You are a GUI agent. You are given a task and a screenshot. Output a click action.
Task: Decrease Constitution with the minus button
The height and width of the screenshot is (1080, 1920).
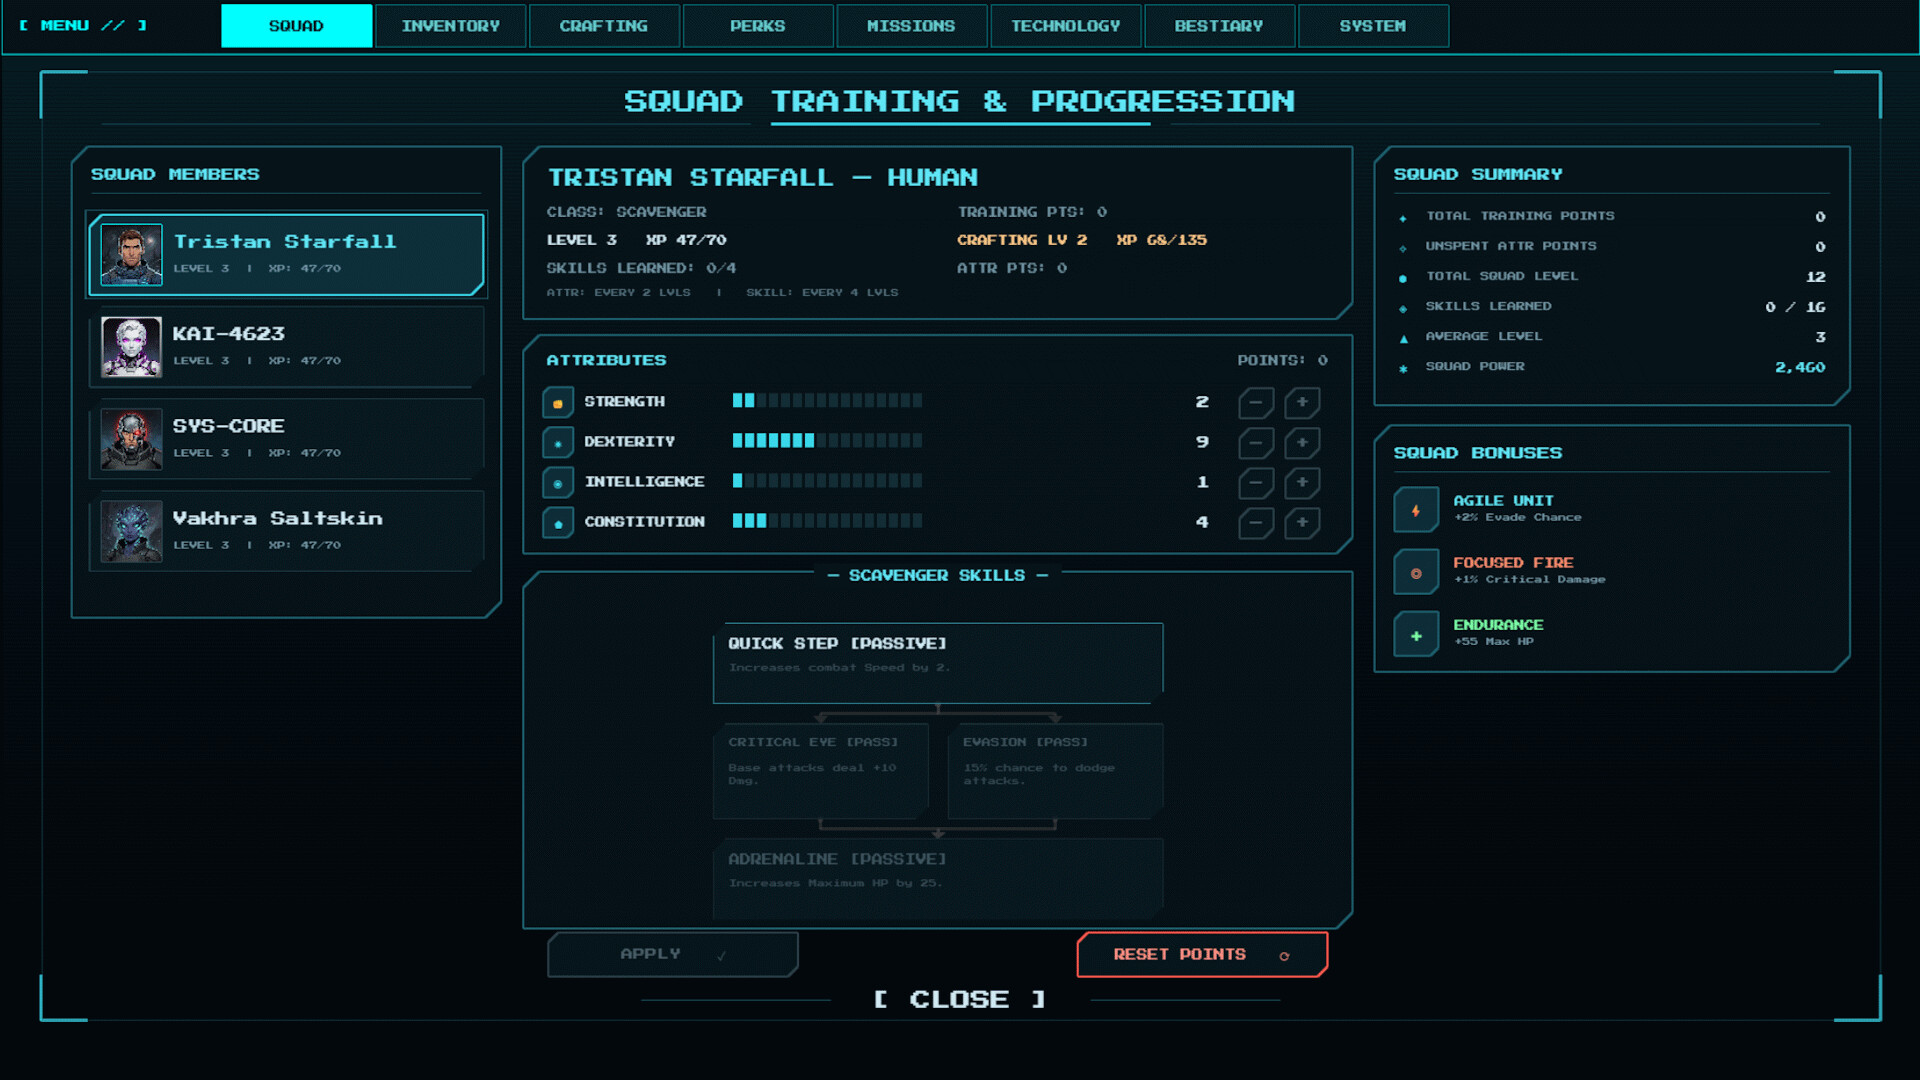(x=1256, y=523)
